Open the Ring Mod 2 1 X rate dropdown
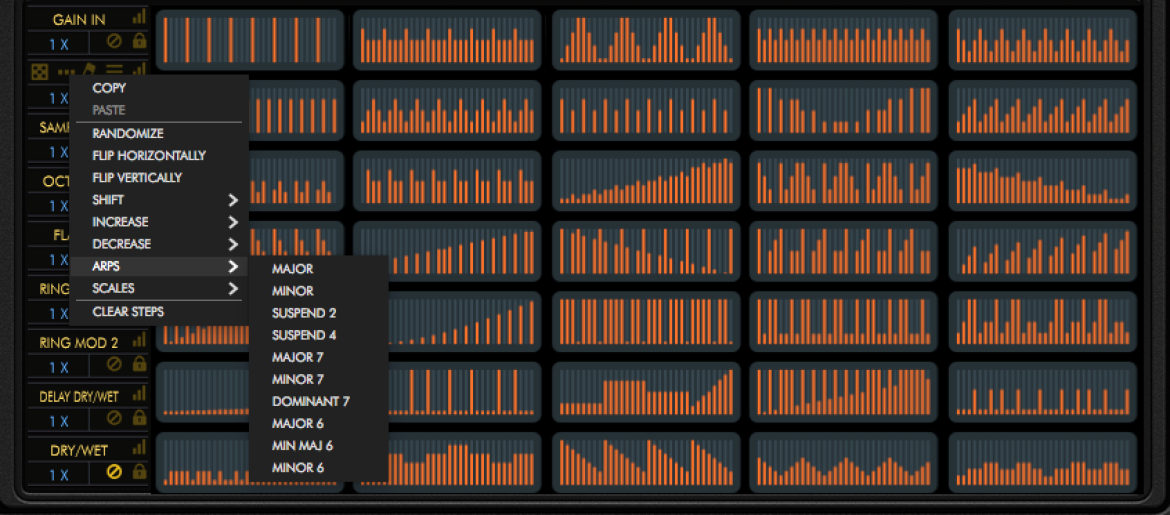1170x515 pixels. tap(58, 367)
